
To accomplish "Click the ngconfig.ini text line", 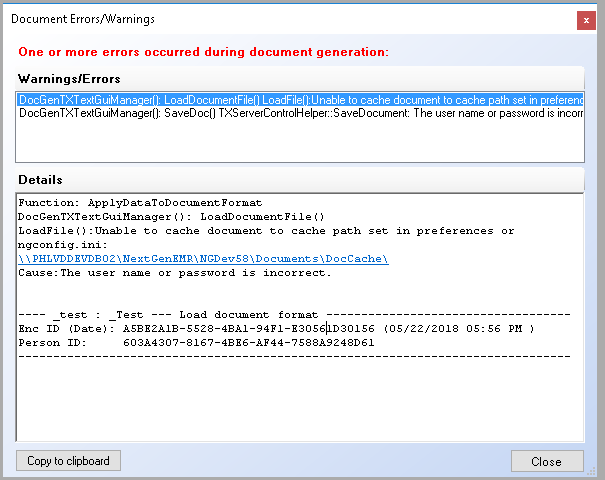I will (x=63, y=245).
